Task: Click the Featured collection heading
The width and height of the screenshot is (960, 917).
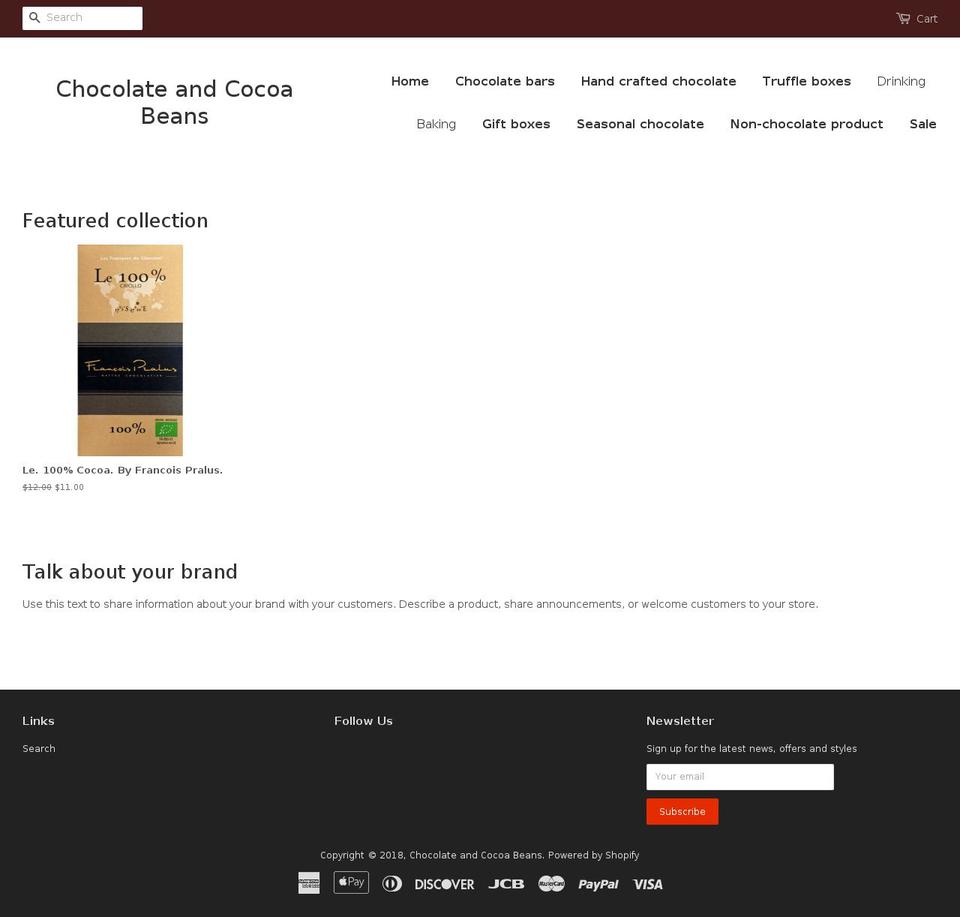Action: point(115,220)
